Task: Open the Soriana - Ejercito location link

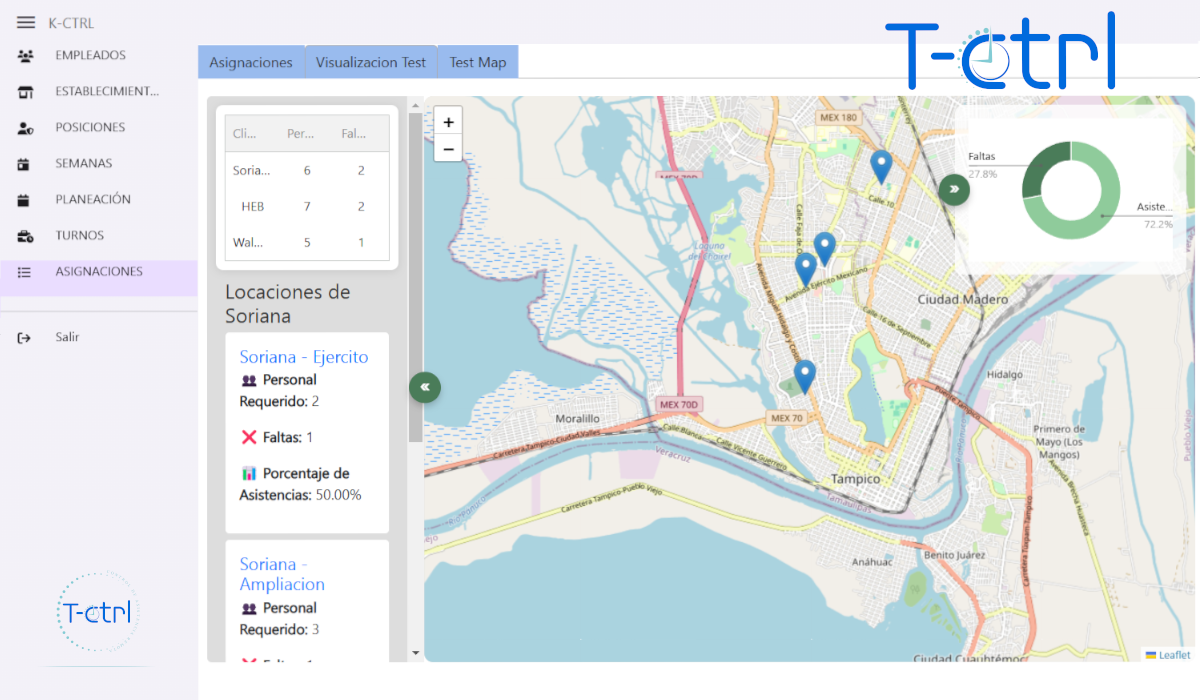Action: (x=304, y=357)
